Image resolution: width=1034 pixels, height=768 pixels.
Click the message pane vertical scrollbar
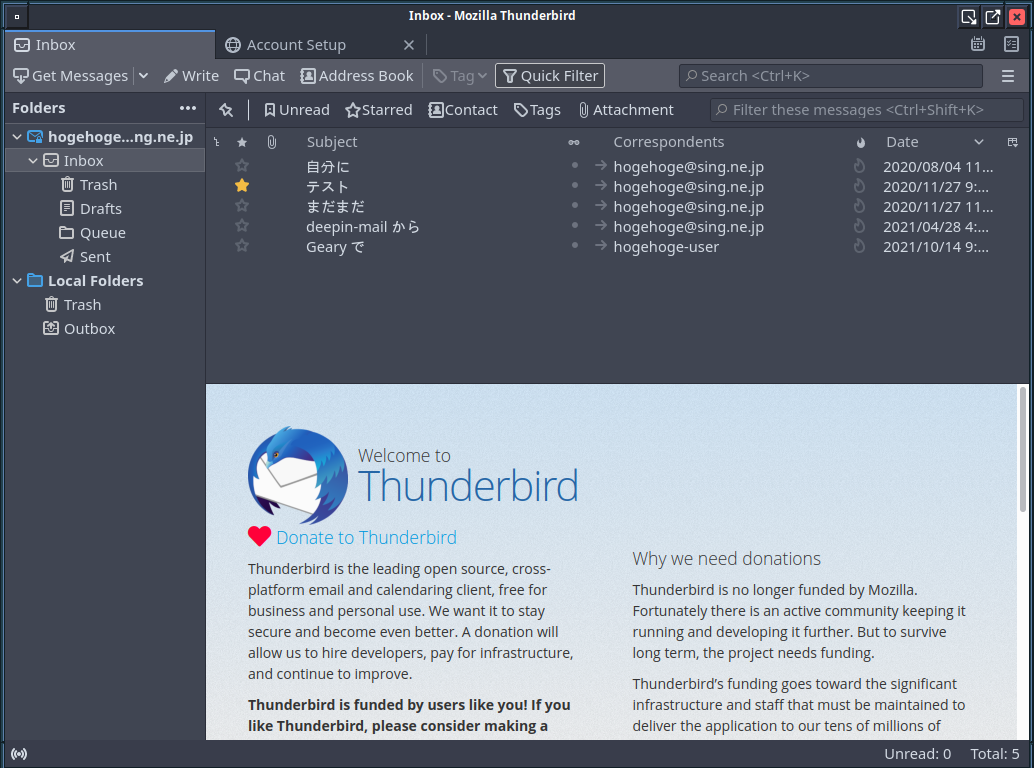point(1023,450)
